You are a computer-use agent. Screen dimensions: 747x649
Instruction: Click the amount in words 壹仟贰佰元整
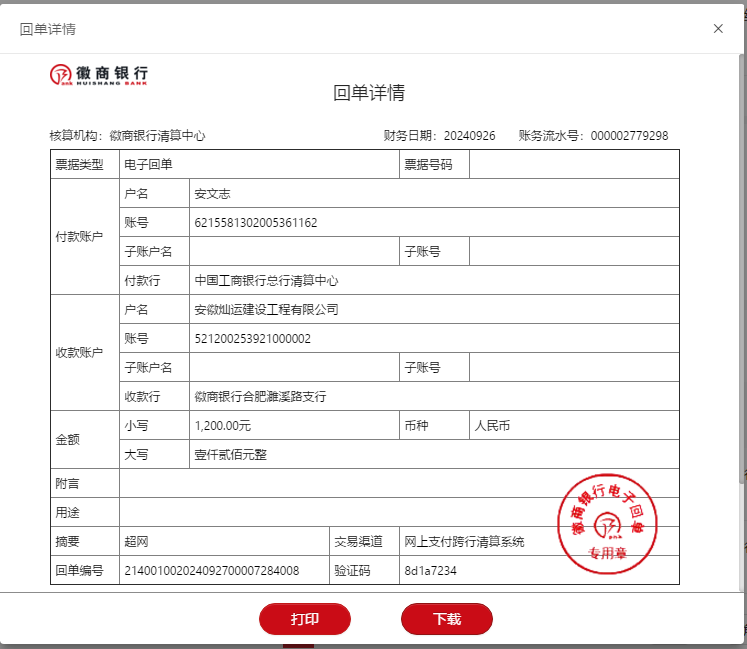230,455
